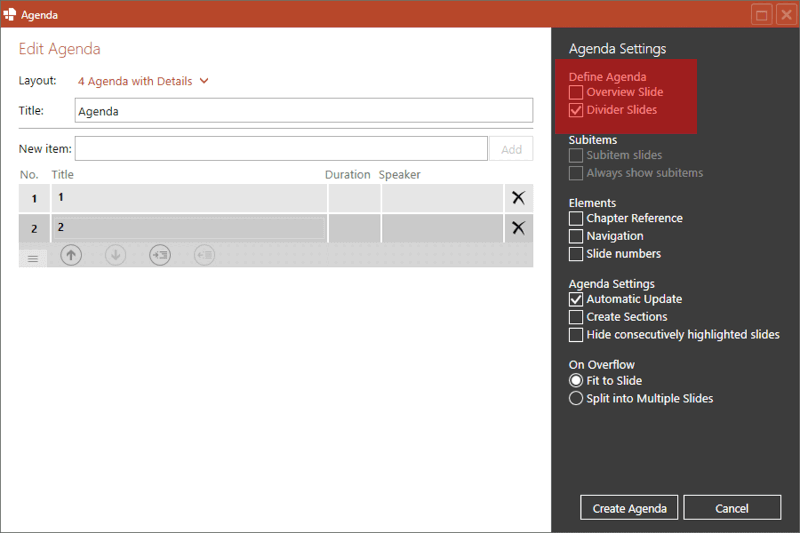
Task: Click the outdent item icon
Action: pos(204,256)
